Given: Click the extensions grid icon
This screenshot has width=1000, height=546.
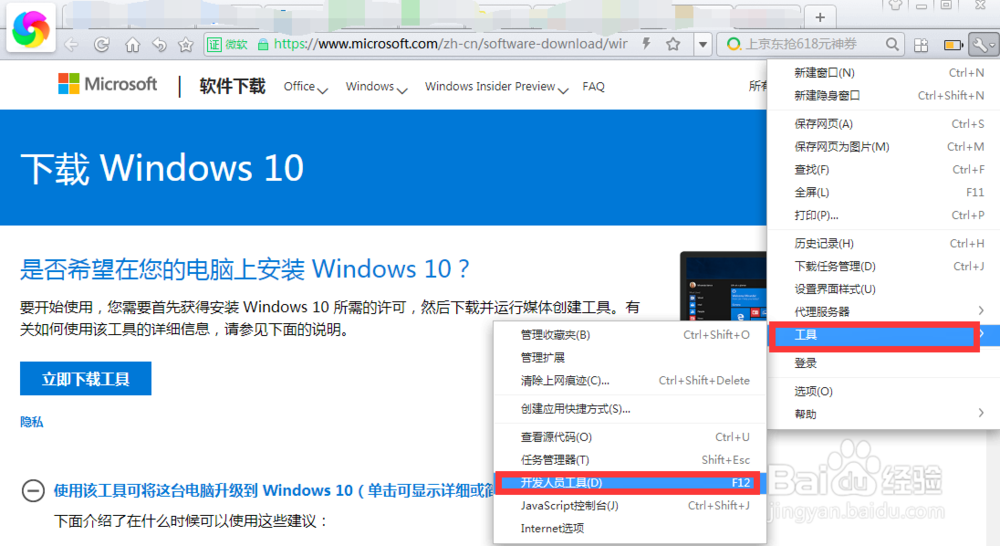Looking at the screenshot, I should click(921, 45).
